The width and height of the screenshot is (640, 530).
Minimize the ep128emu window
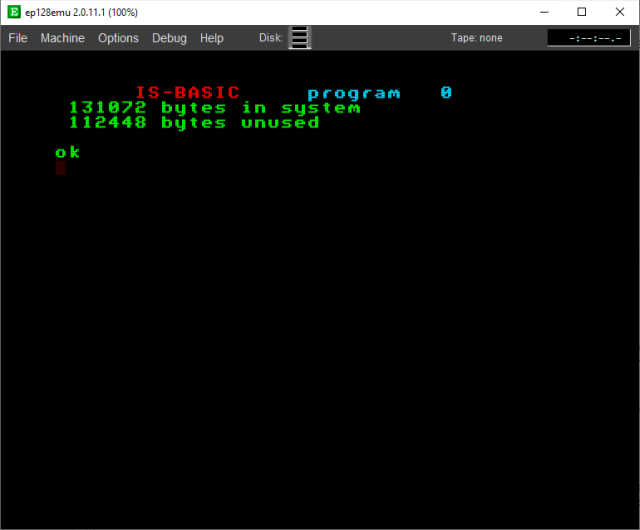point(544,12)
